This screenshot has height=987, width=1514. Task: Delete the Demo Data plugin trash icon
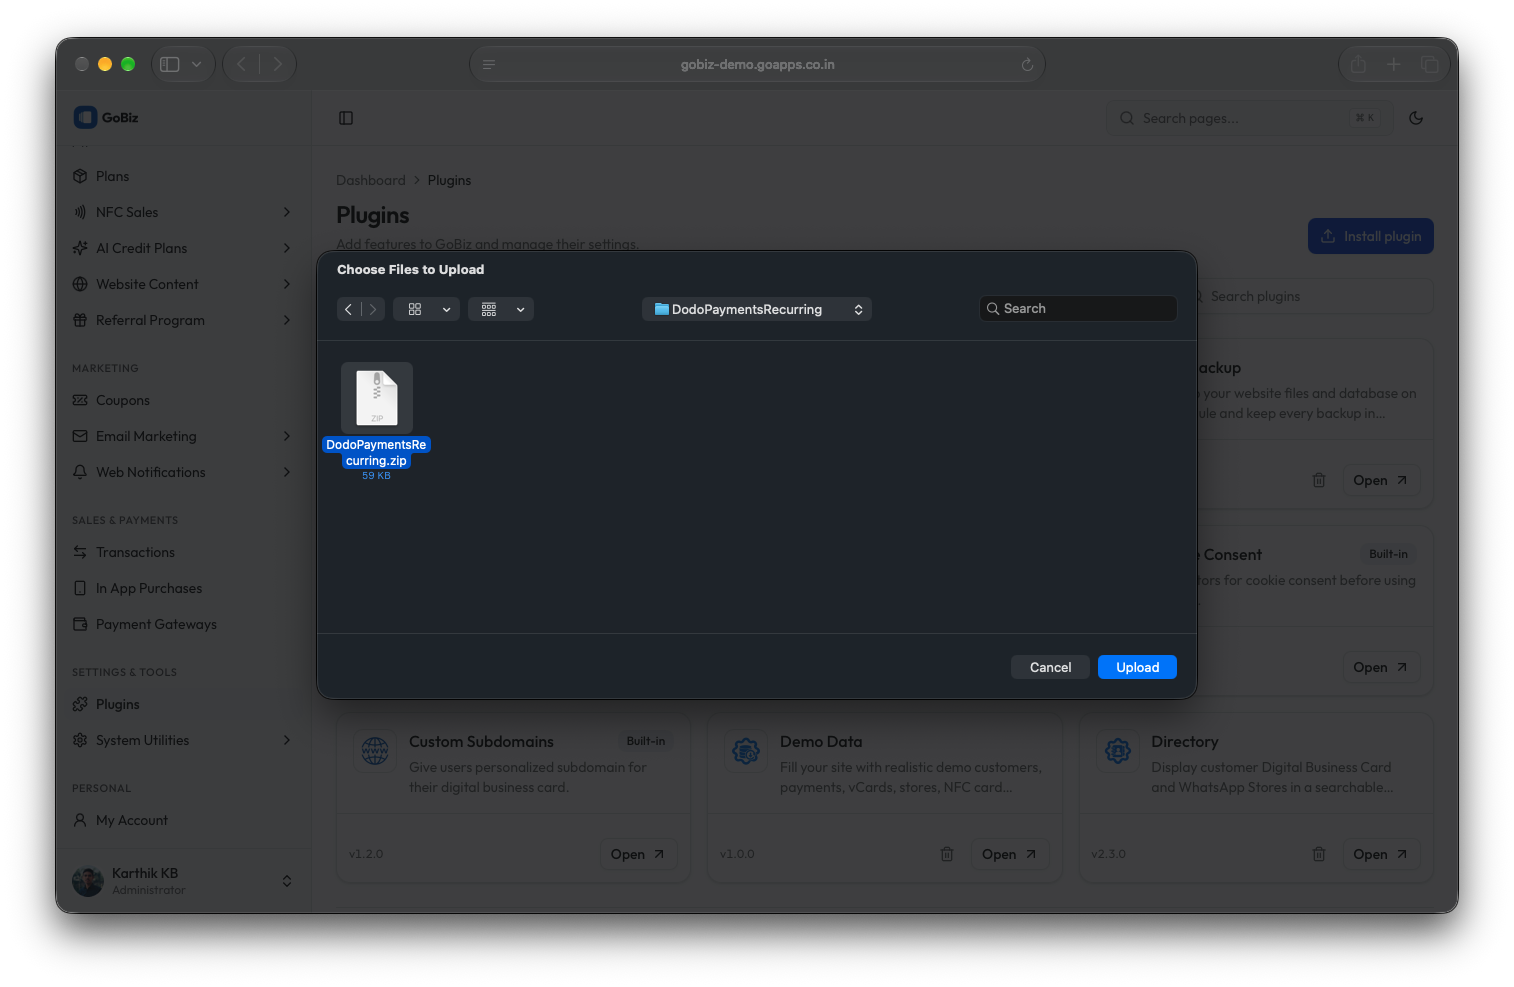[x=947, y=854]
